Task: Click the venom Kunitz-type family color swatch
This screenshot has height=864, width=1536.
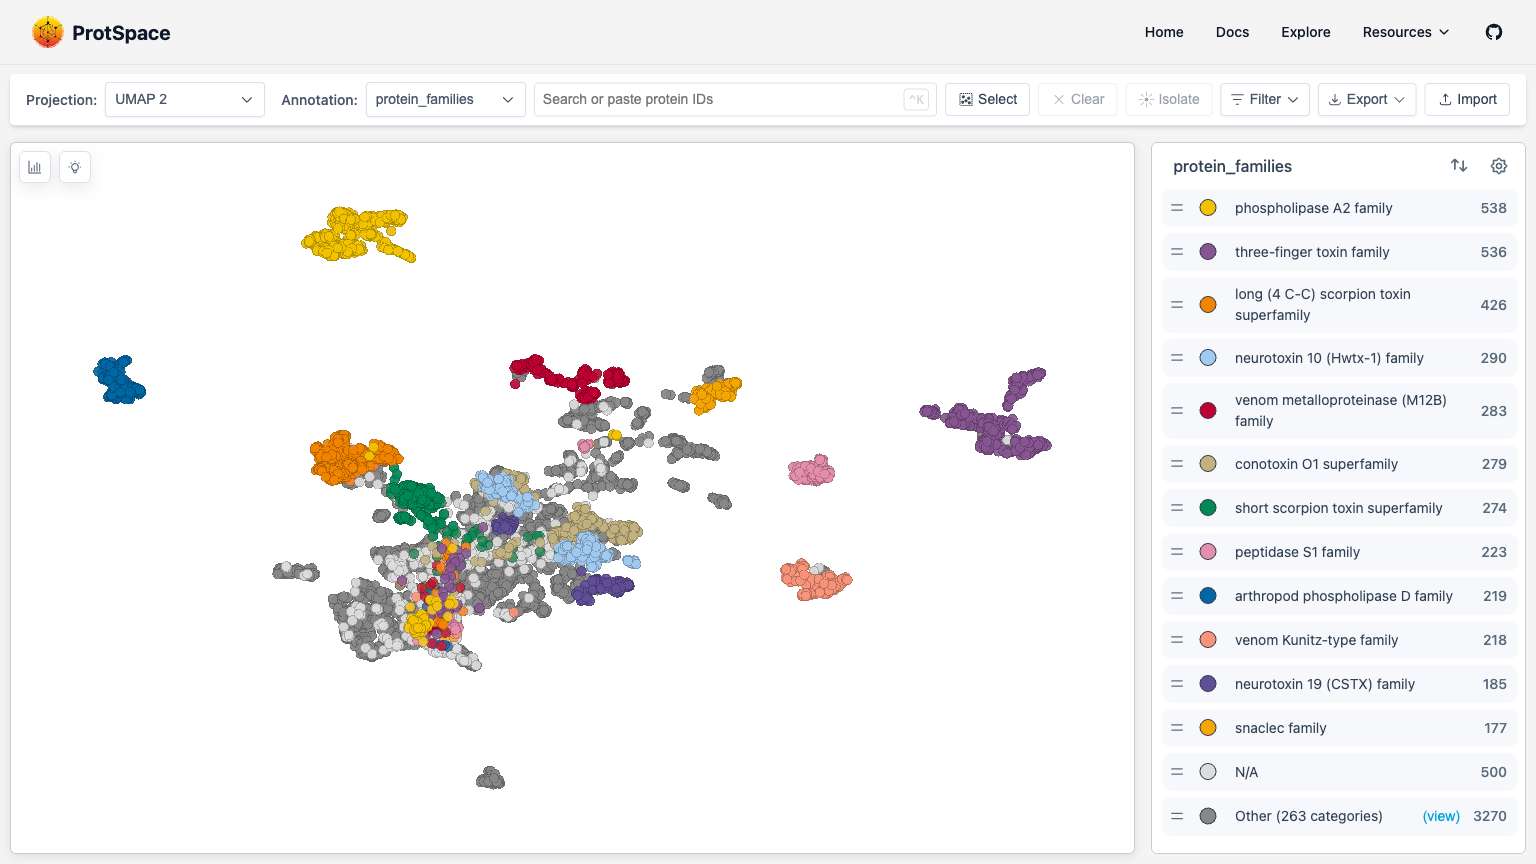Action: (x=1208, y=639)
